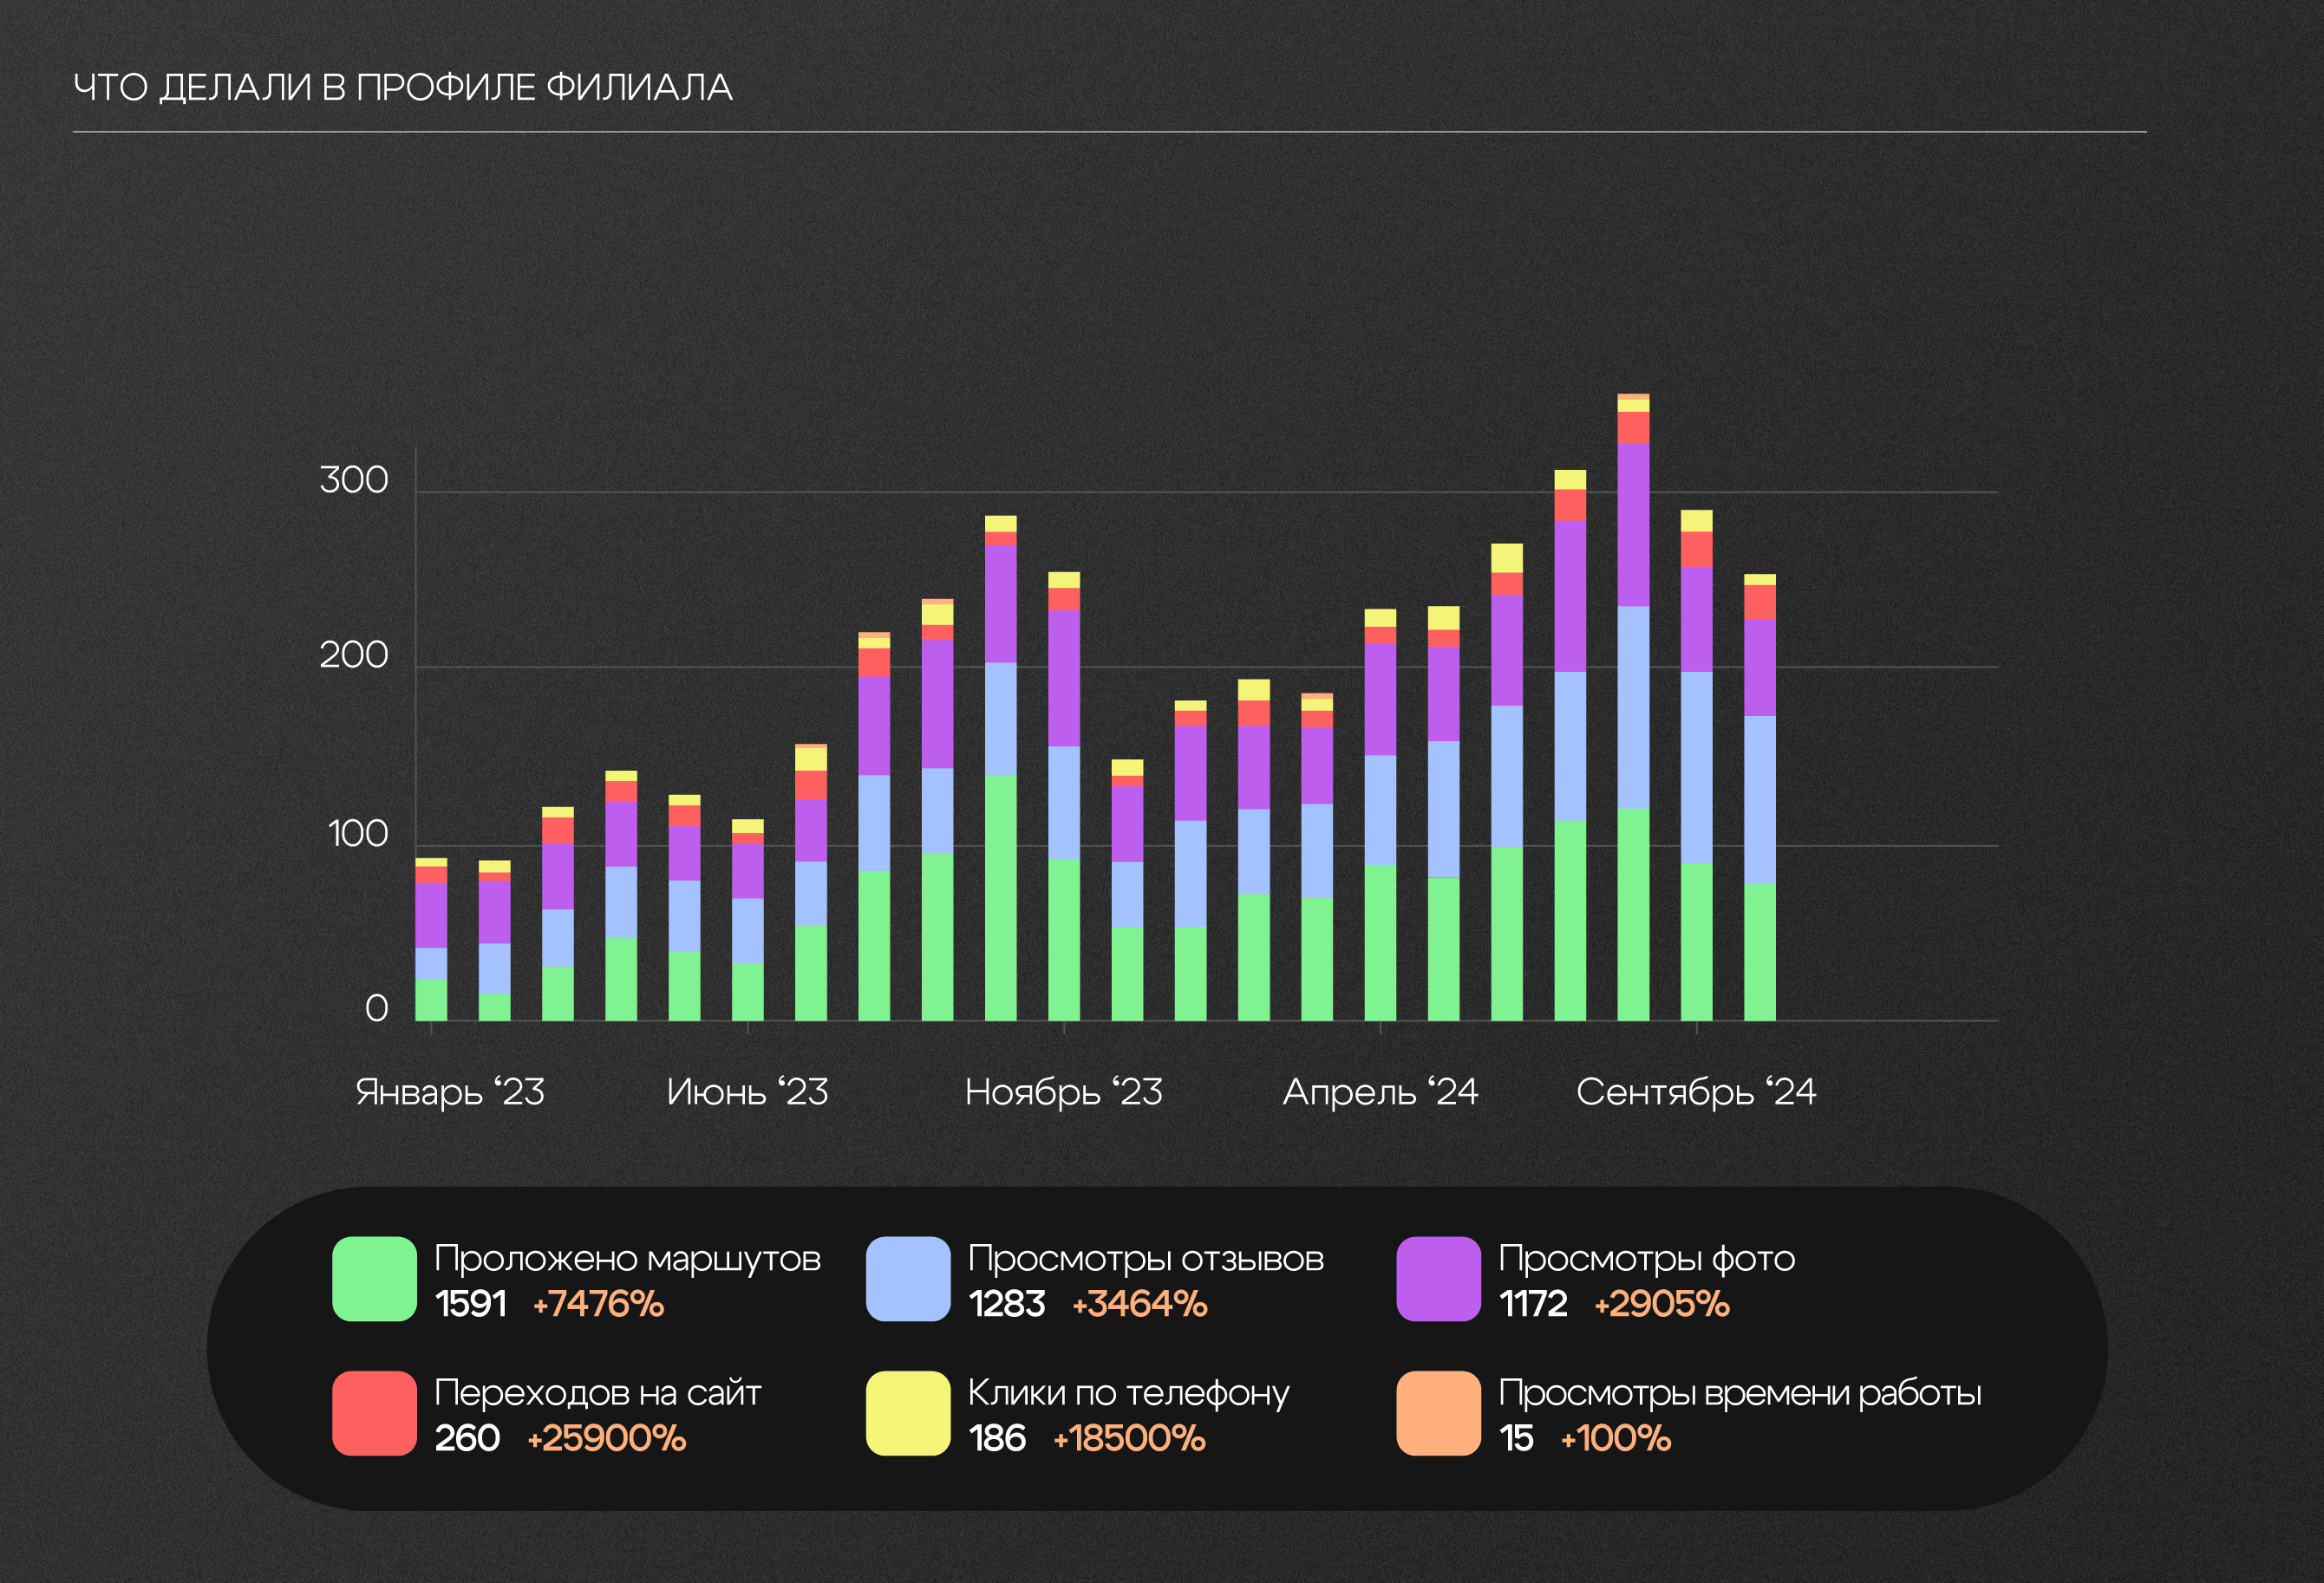The image size is (2324, 1583).
Task: Select the 'Клики по телефону' legend label
Action: (1128, 1393)
